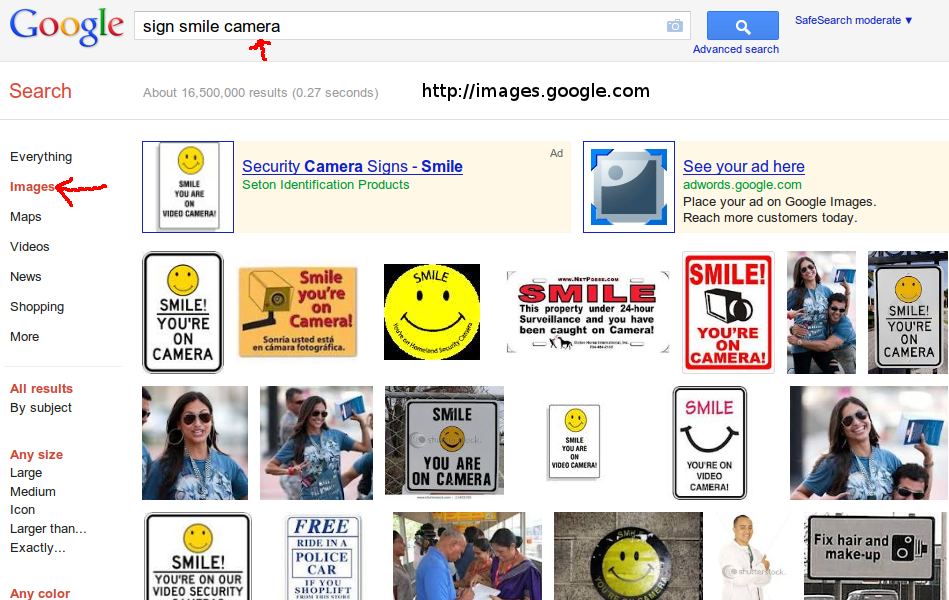The image size is (949, 600).
Task: Open the 24-hour Surveillance SMILE sign thumbnail
Action: (588, 312)
